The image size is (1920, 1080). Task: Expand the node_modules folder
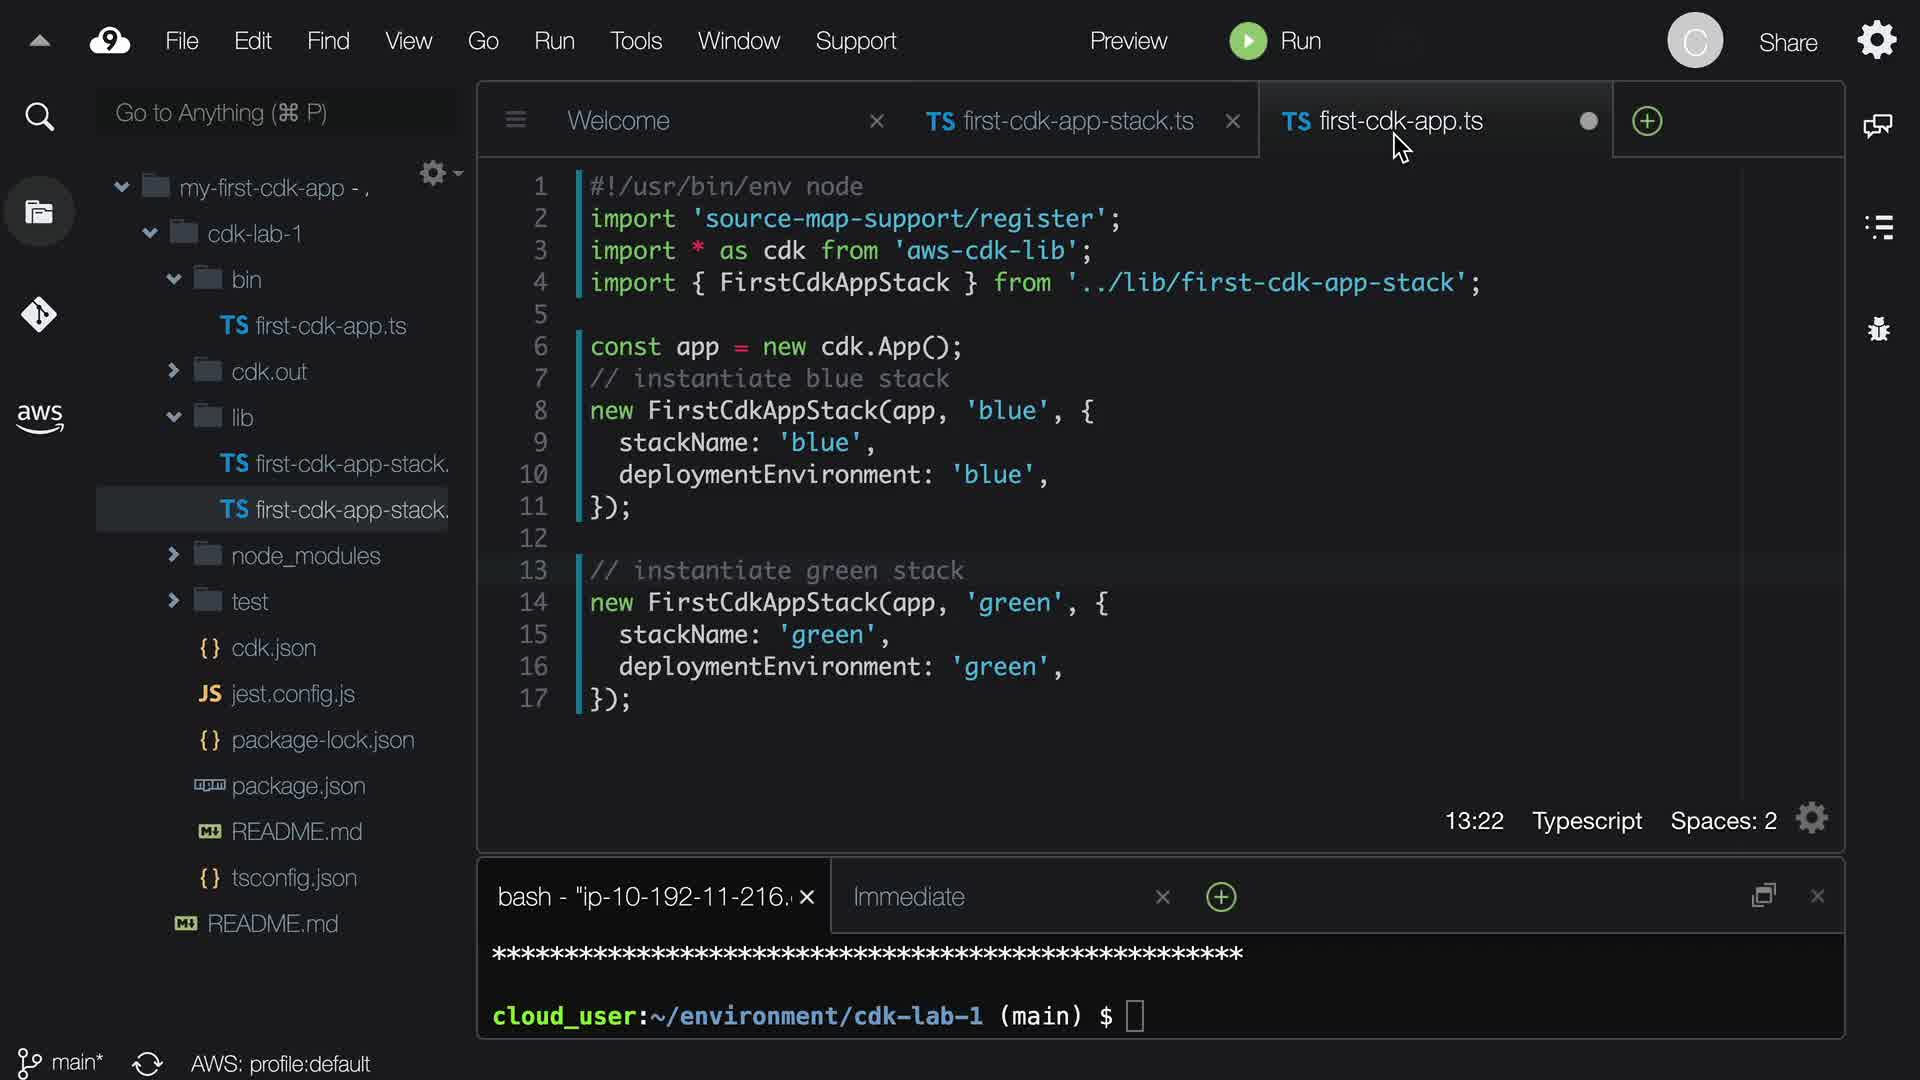[x=174, y=555]
